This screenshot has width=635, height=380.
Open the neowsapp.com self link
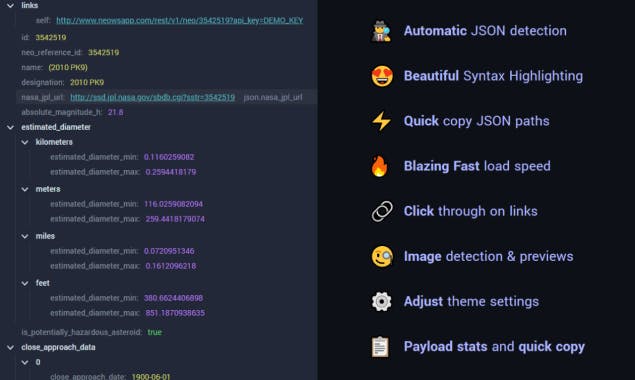point(179,20)
